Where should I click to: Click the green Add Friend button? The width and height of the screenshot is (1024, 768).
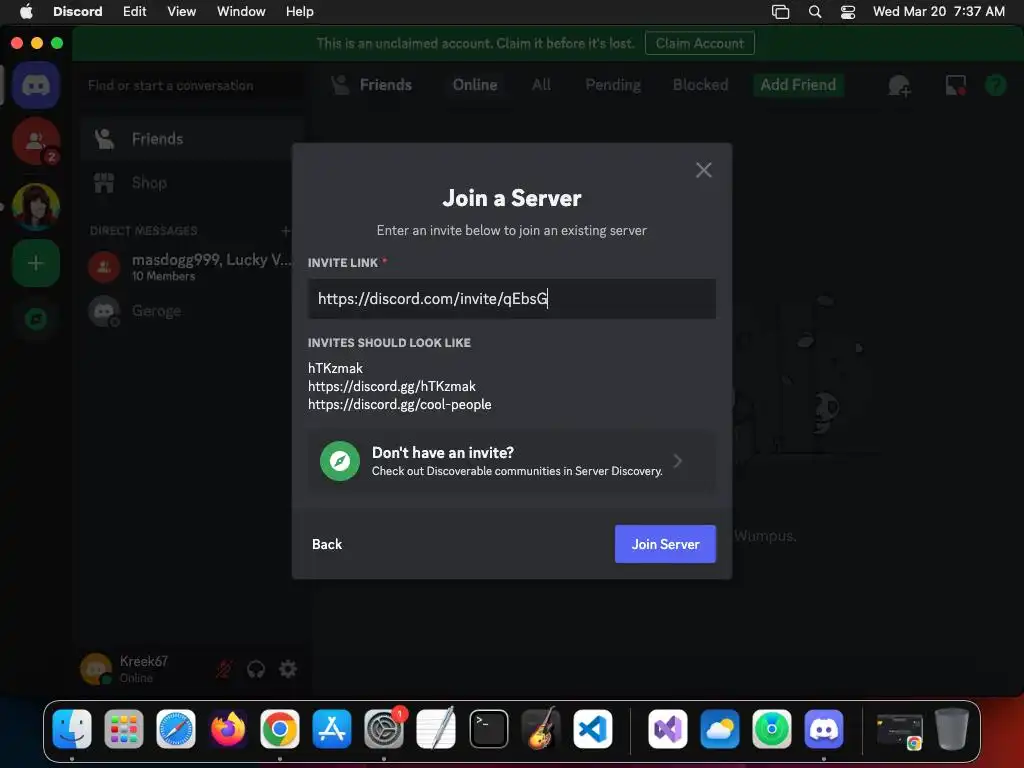pos(798,85)
